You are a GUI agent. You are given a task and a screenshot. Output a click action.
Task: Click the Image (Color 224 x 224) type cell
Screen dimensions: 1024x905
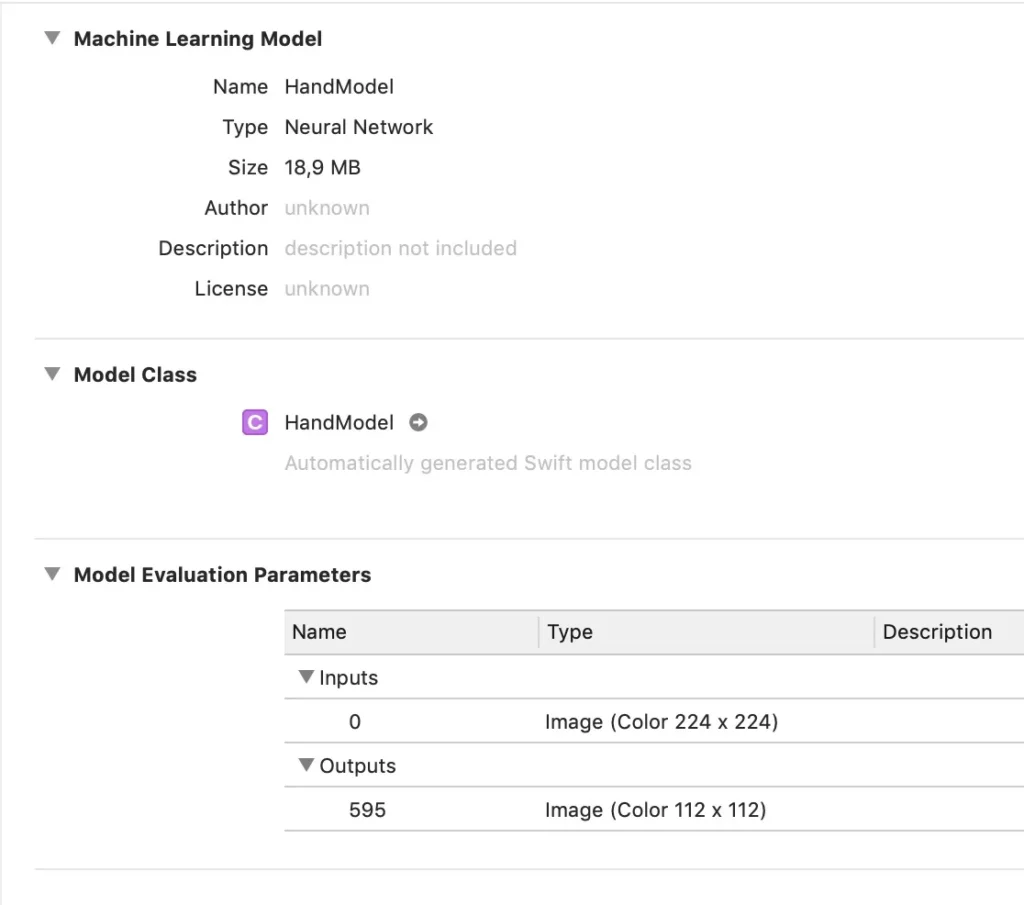(x=662, y=722)
